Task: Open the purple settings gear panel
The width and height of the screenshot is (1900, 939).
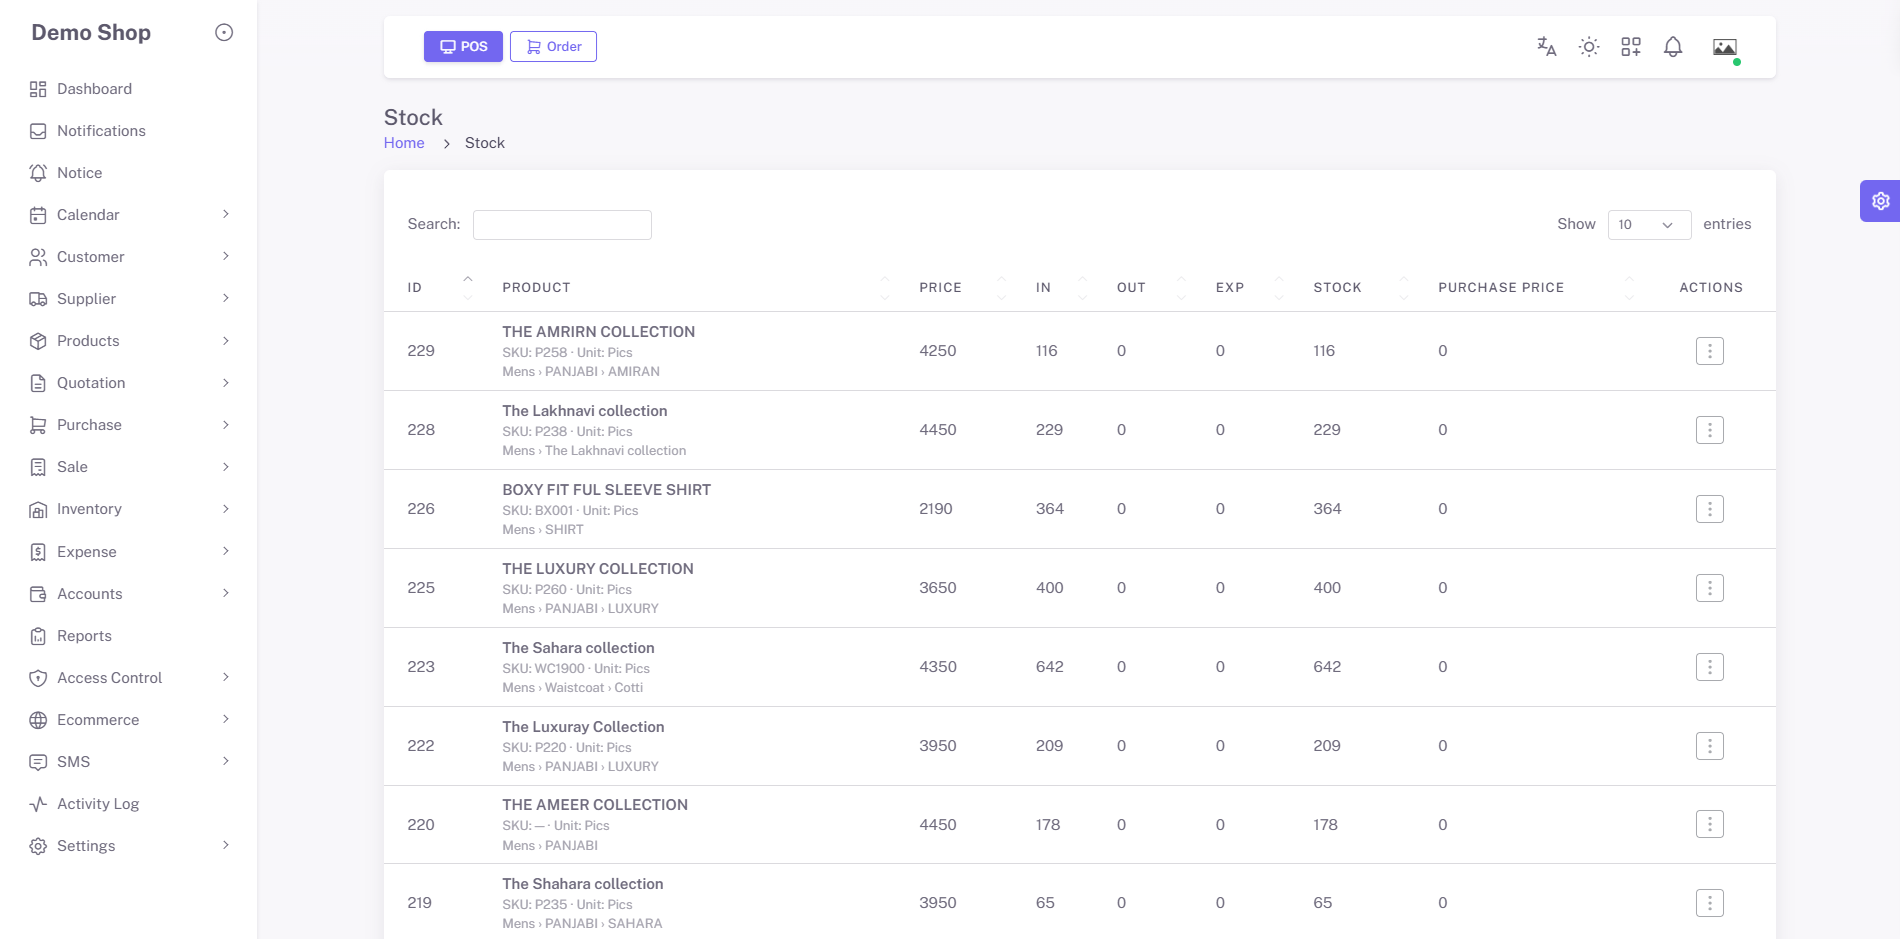Action: [1880, 201]
